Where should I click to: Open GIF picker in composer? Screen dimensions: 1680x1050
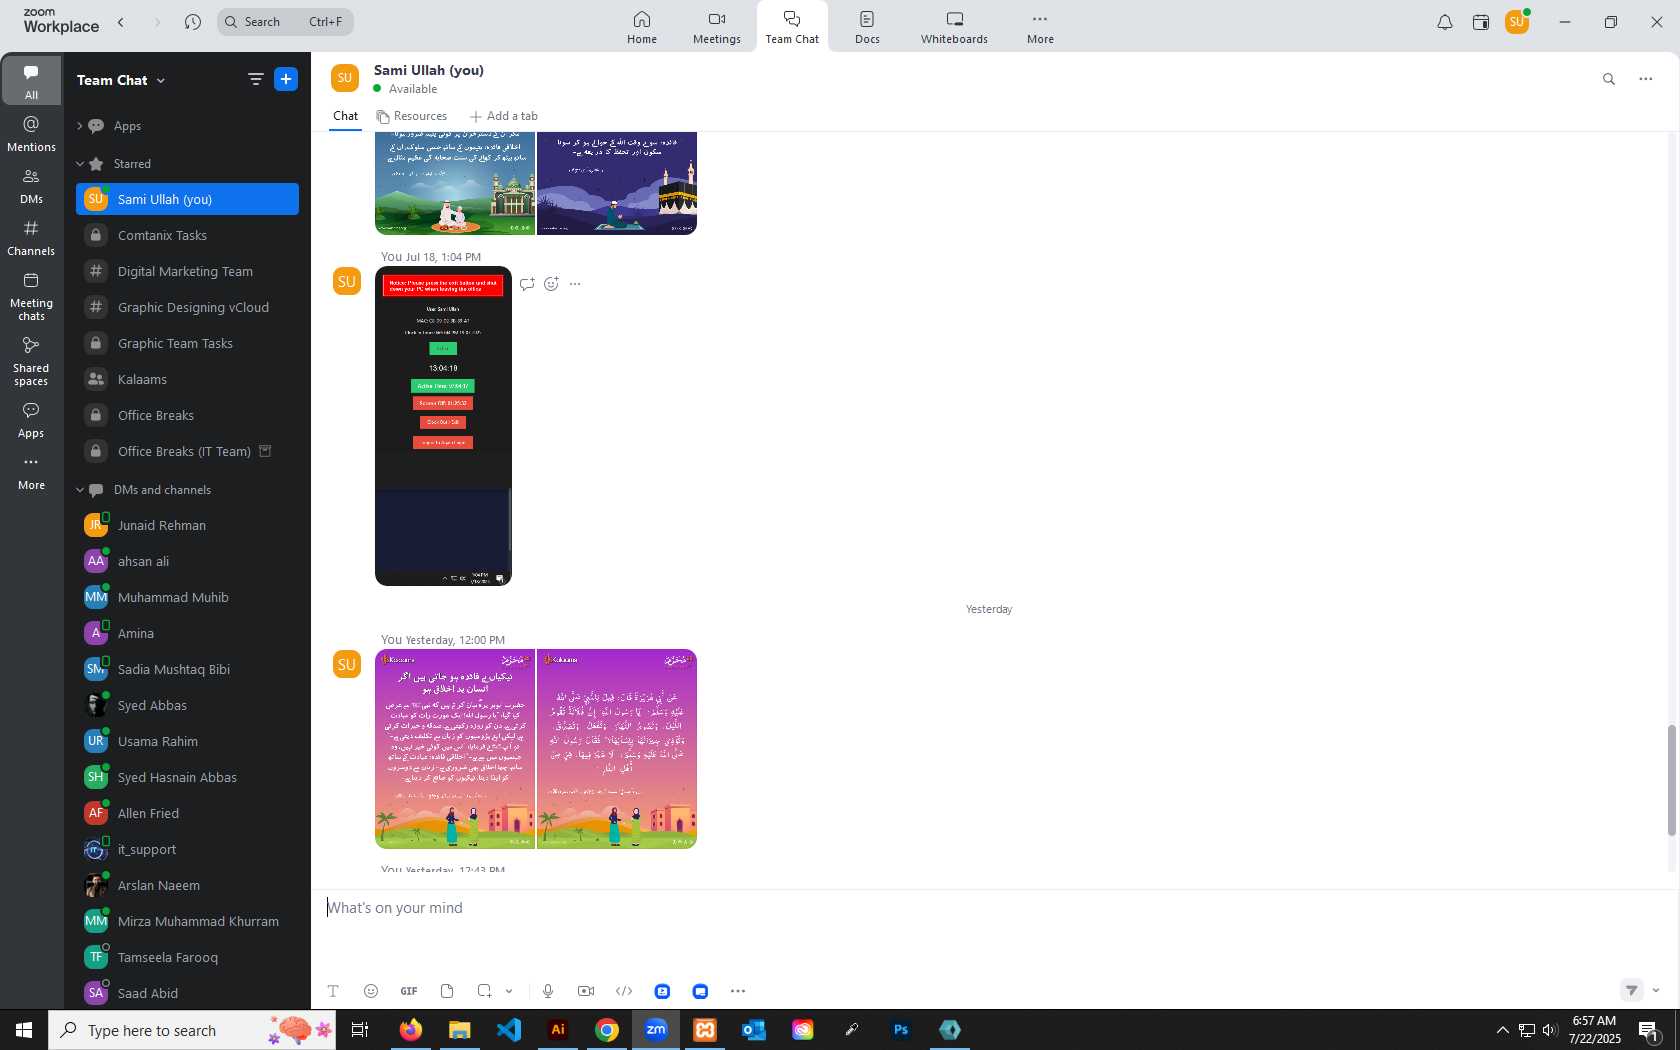pos(409,991)
